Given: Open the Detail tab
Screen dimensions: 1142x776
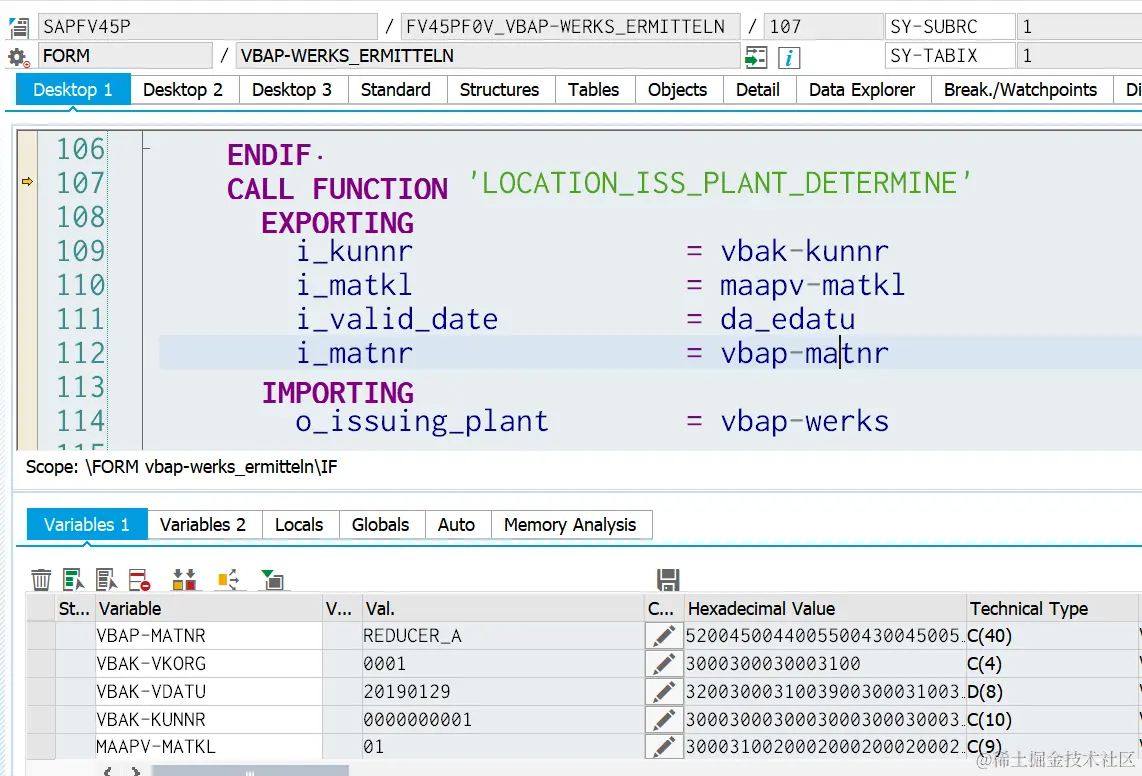Looking at the screenshot, I should pyautogui.click(x=757, y=90).
